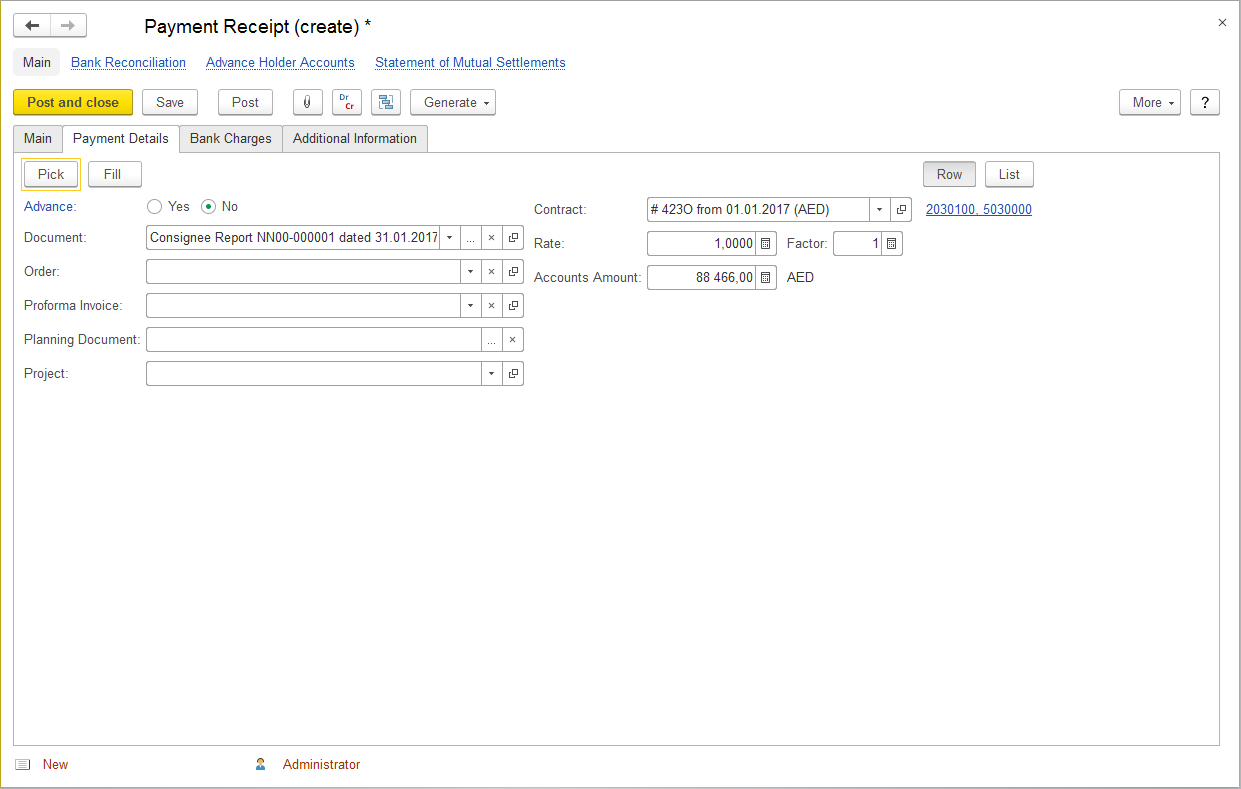Click into the Order input field
The height and width of the screenshot is (789, 1241).
click(302, 272)
